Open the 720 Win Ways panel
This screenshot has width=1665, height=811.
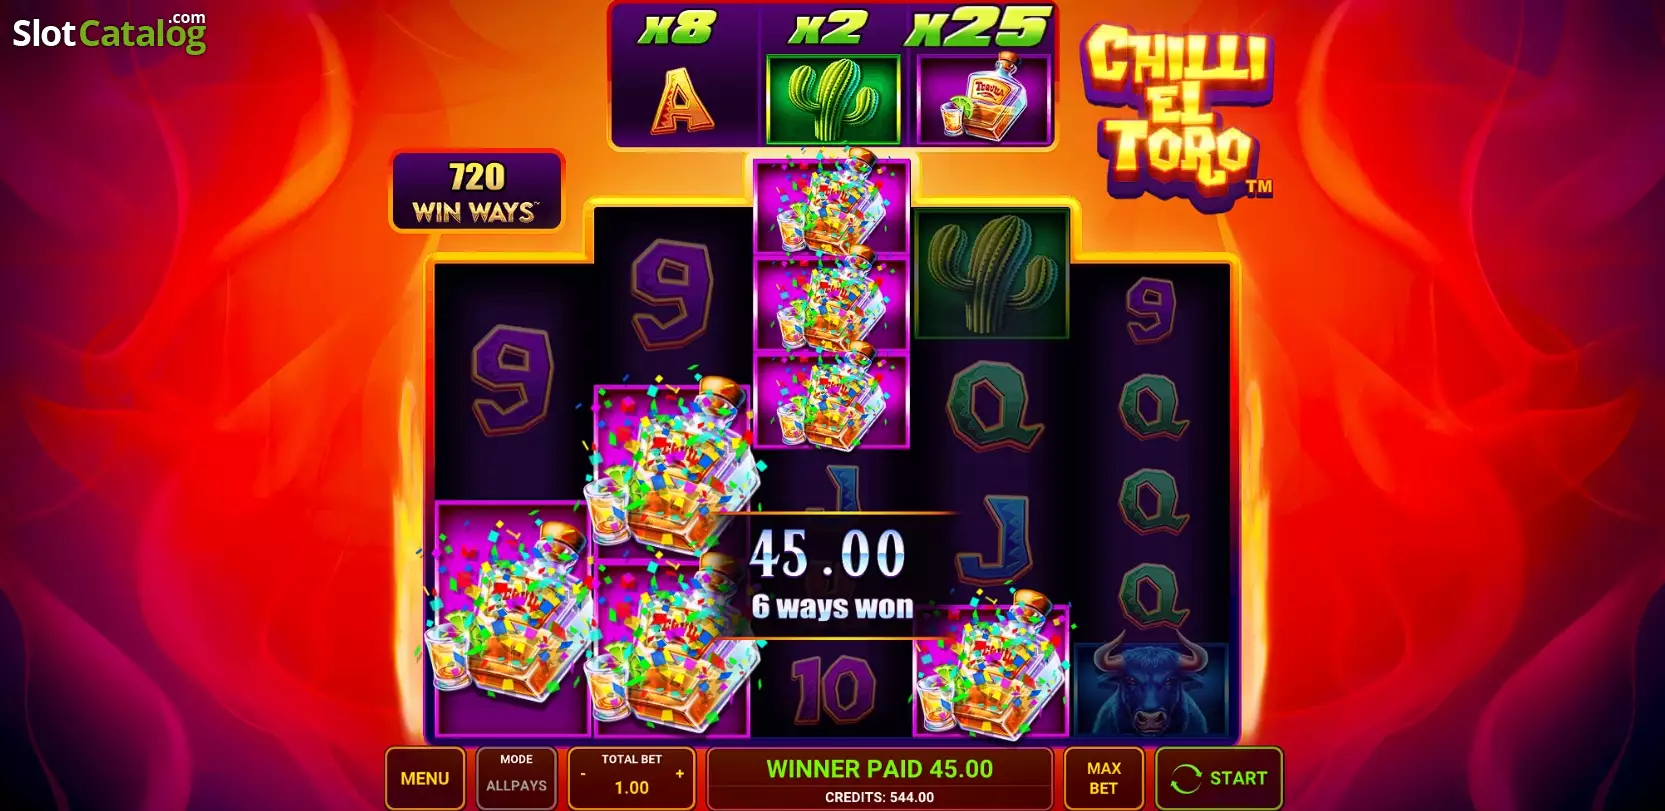click(476, 191)
